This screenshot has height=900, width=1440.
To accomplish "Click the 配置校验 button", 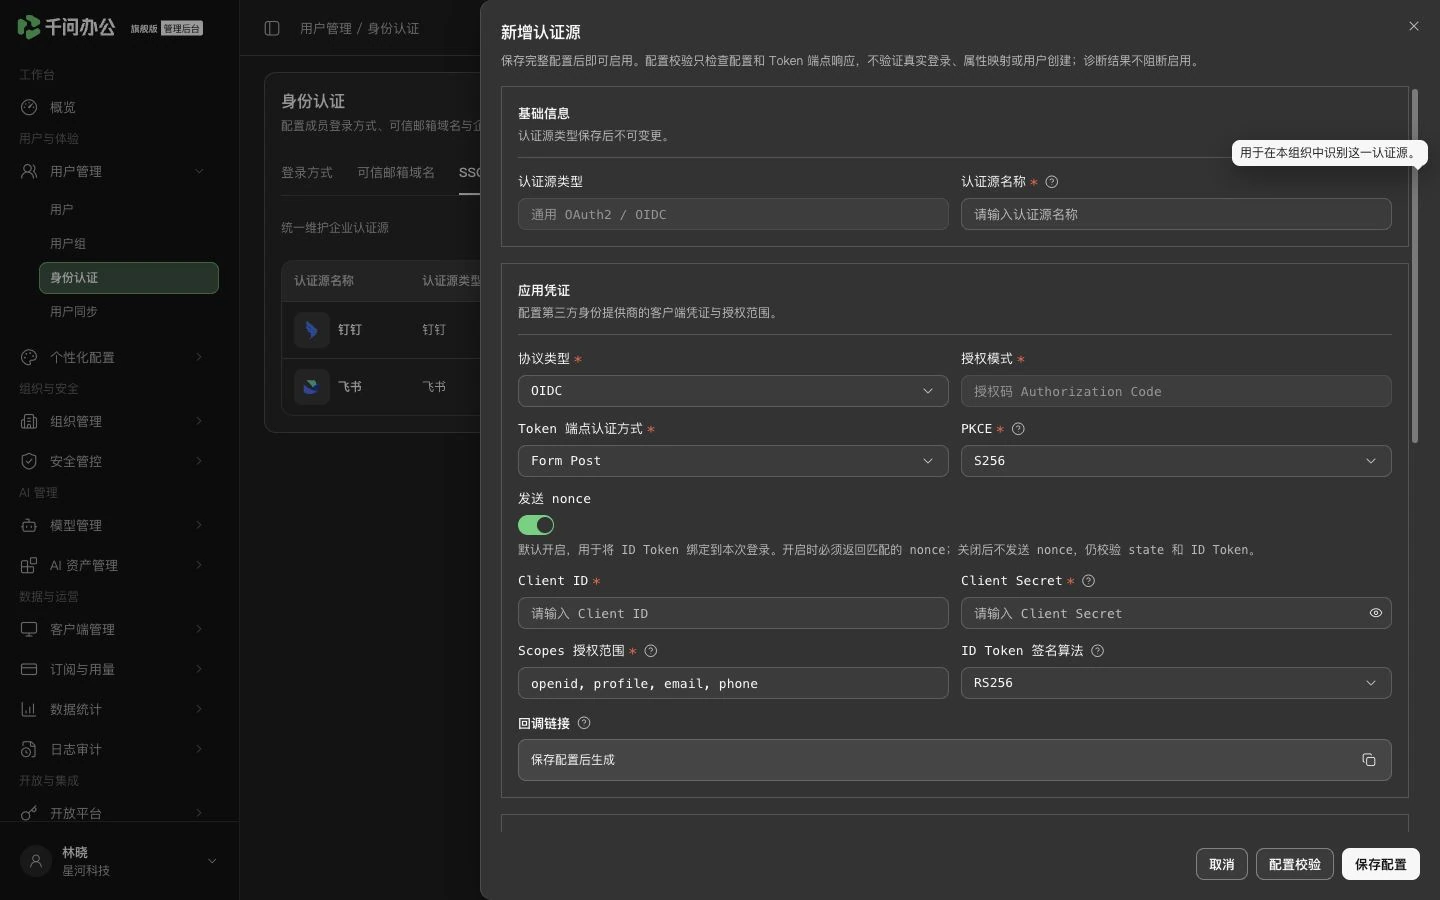I will pos(1295,864).
